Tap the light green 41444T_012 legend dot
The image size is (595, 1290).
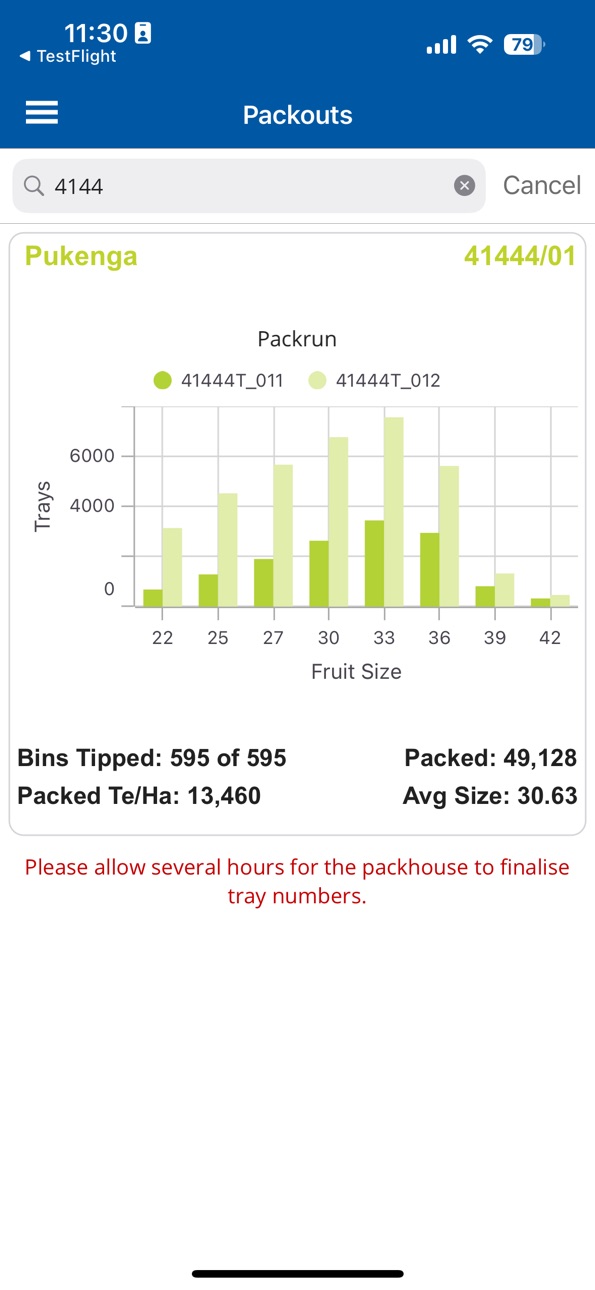pyautogui.click(x=318, y=380)
